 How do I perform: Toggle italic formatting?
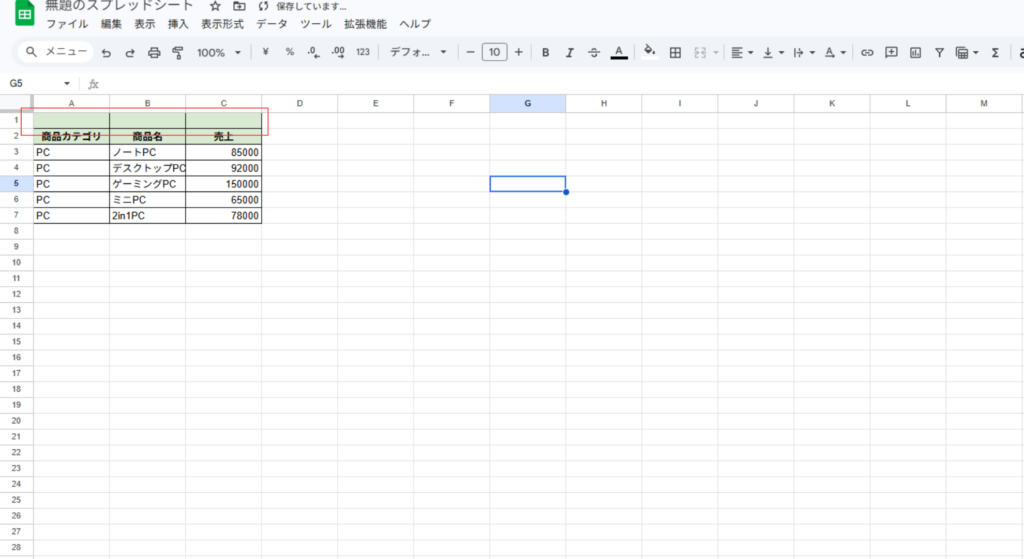[x=570, y=52]
